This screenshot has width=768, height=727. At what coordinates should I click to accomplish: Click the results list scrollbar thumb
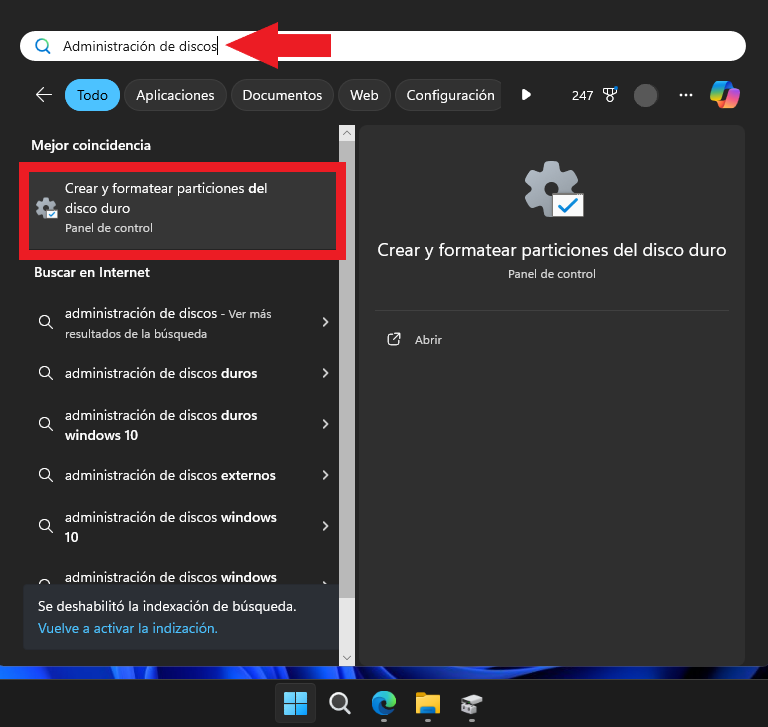(347, 369)
